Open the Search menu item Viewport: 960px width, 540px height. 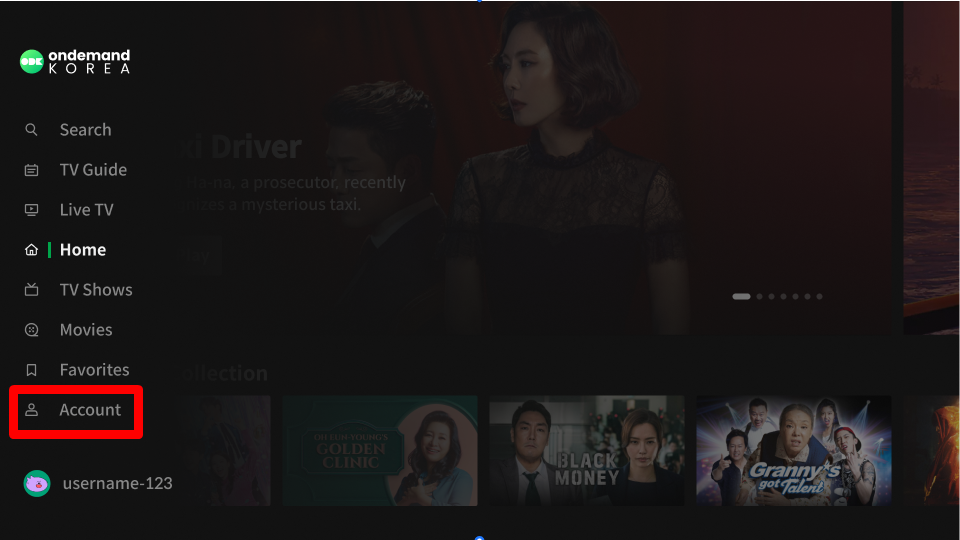tap(86, 130)
